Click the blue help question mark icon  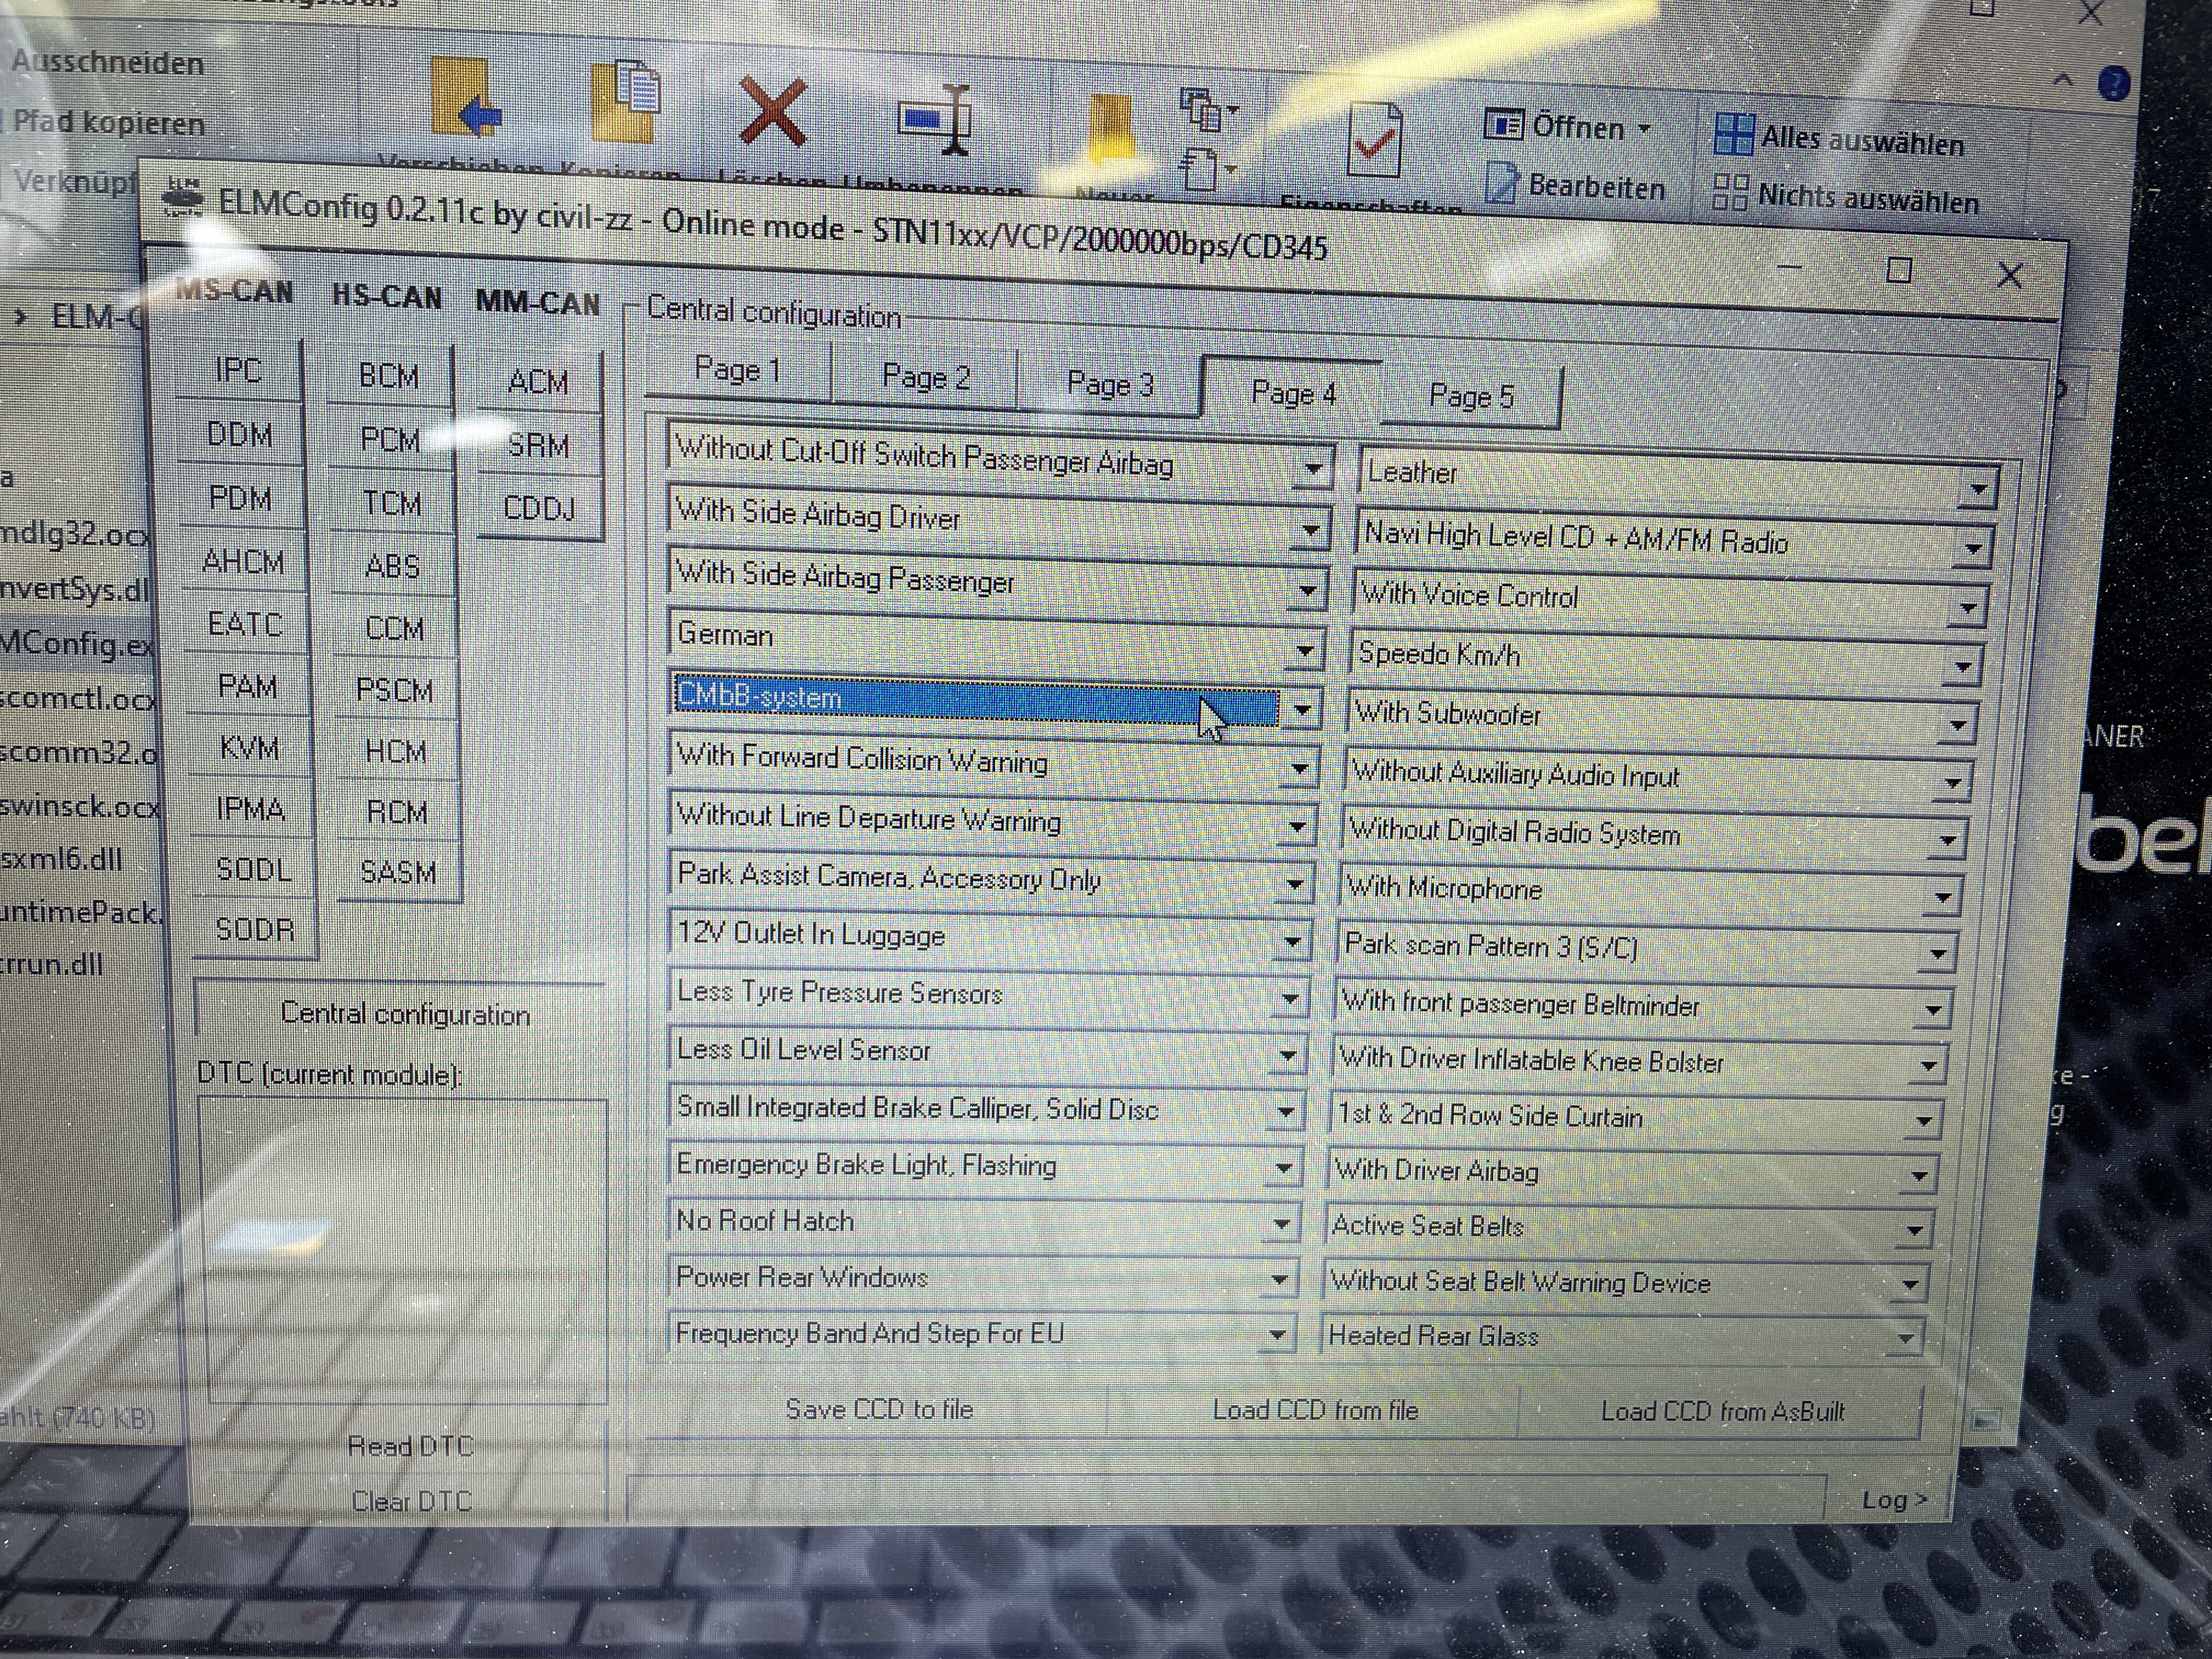[x=2113, y=83]
